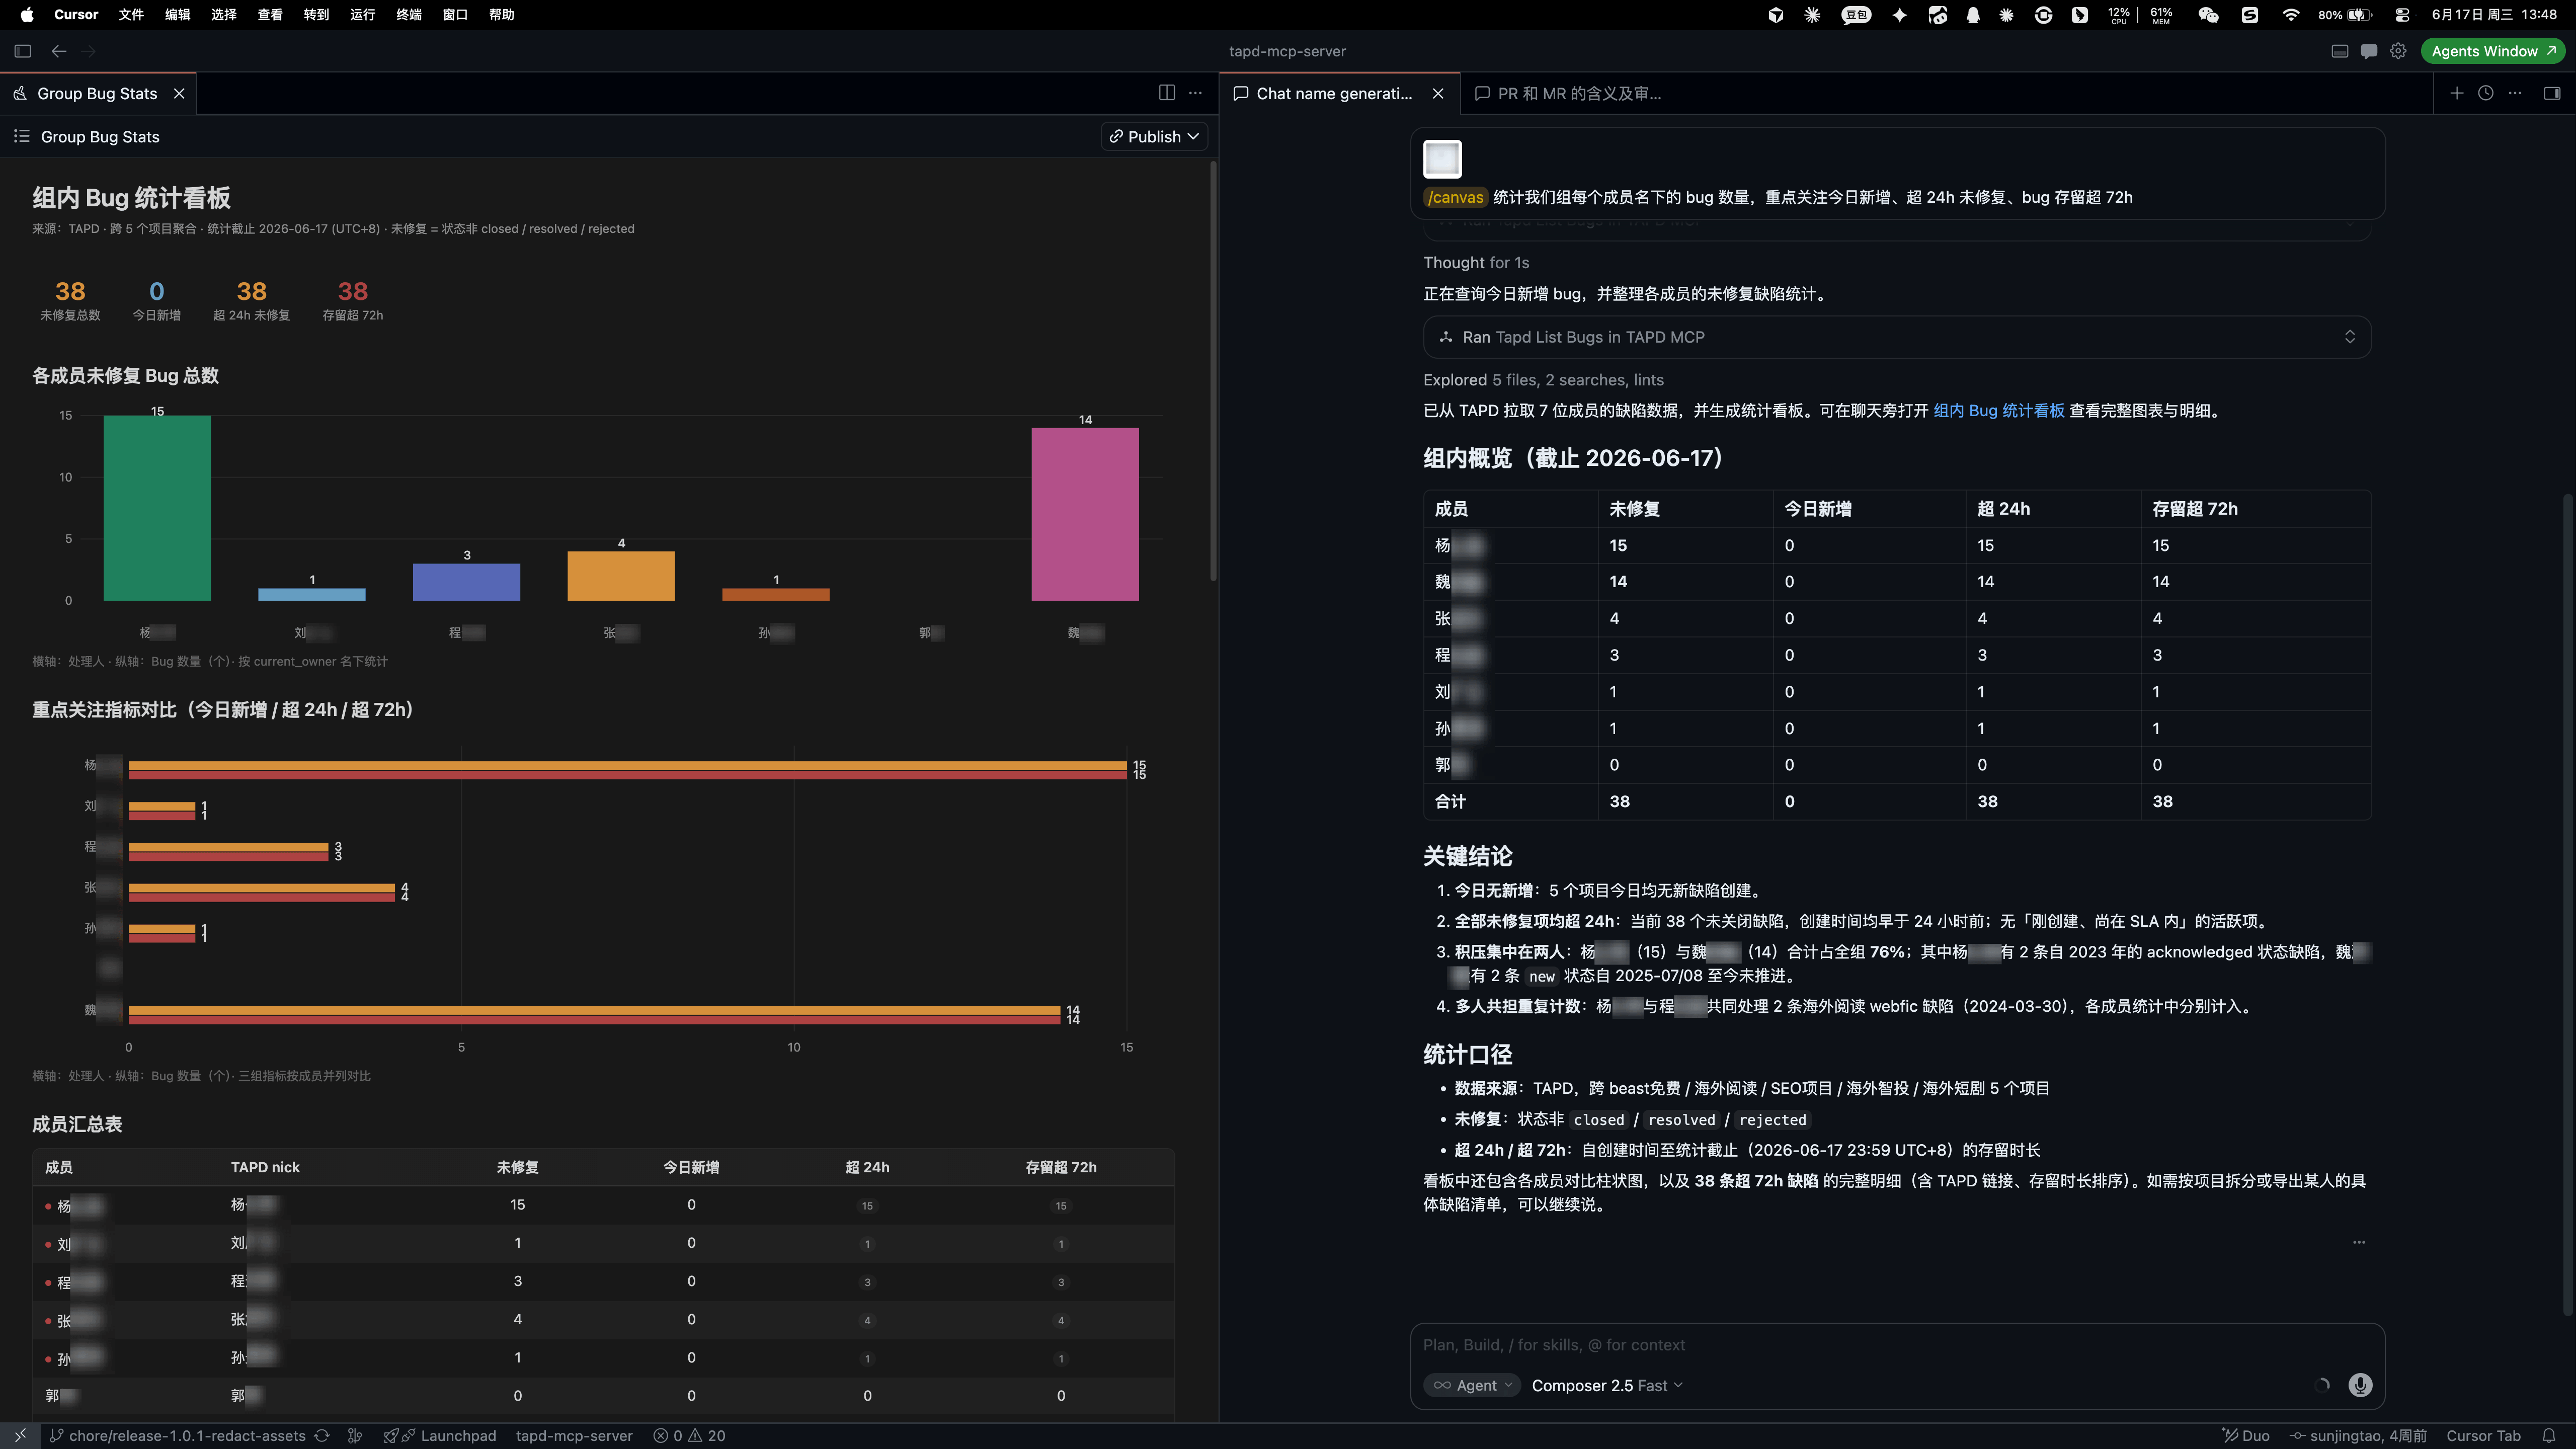Image resolution: width=2576 pixels, height=1449 pixels.
Task: Click the sunjingtao, 4周前 blame item
Action: (2358, 1436)
